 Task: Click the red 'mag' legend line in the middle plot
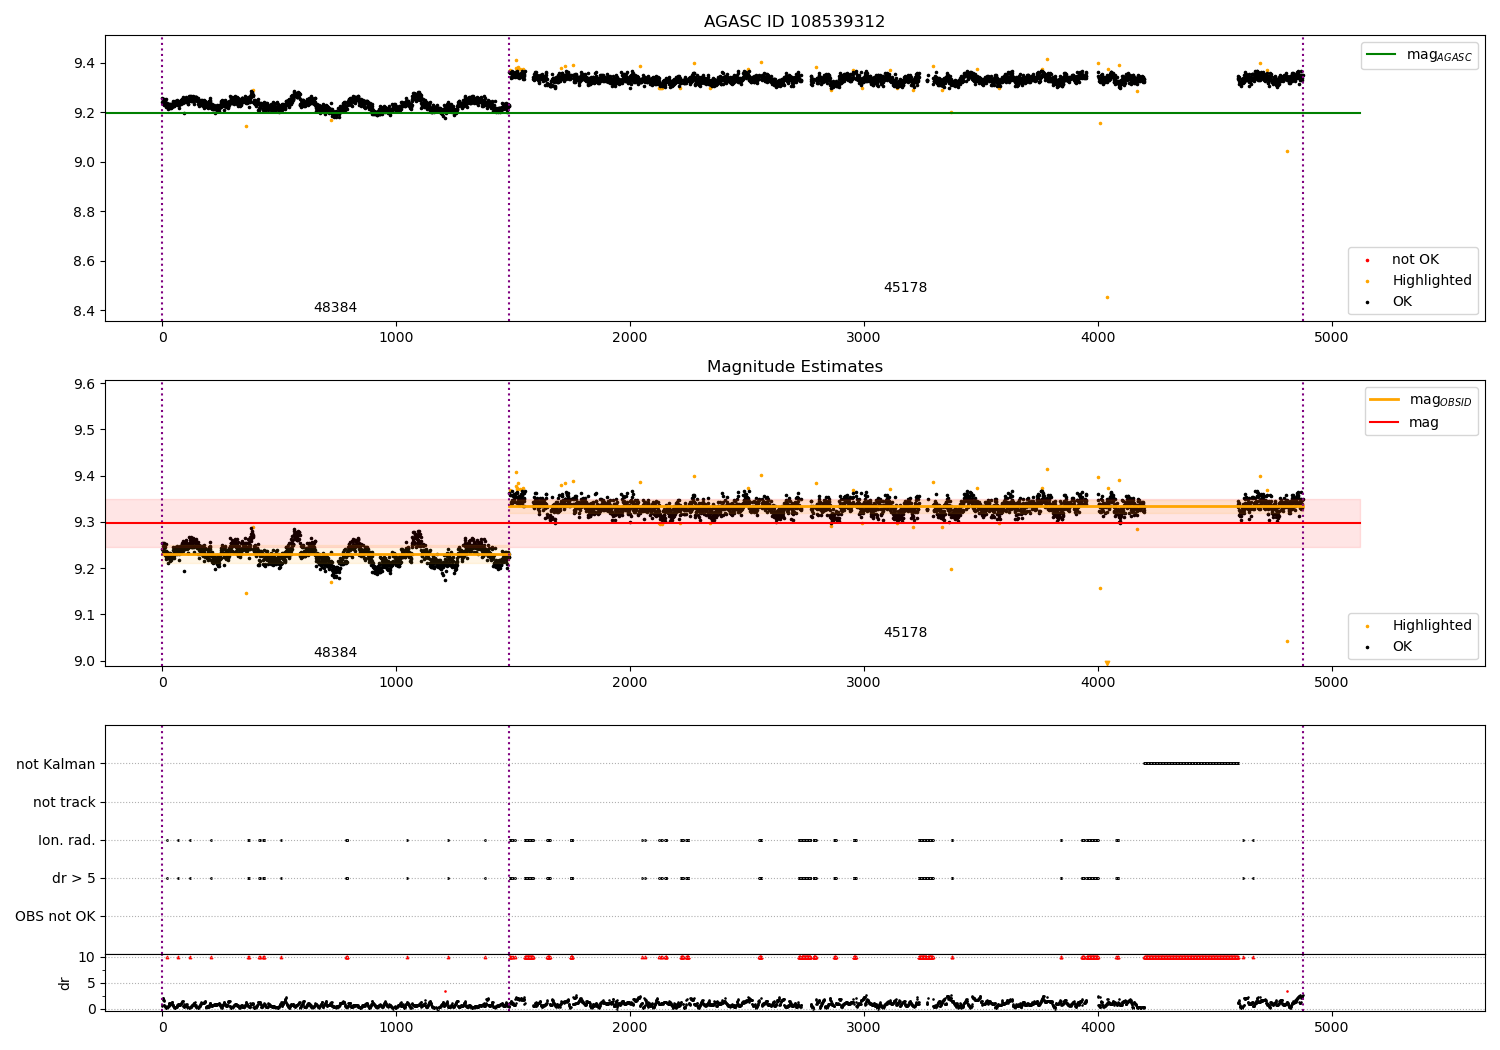tap(1385, 423)
